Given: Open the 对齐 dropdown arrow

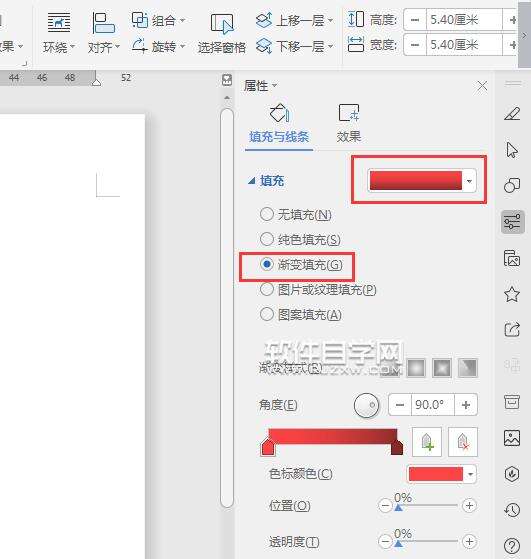Looking at the screenshot, I should click(x=117, y=47).
